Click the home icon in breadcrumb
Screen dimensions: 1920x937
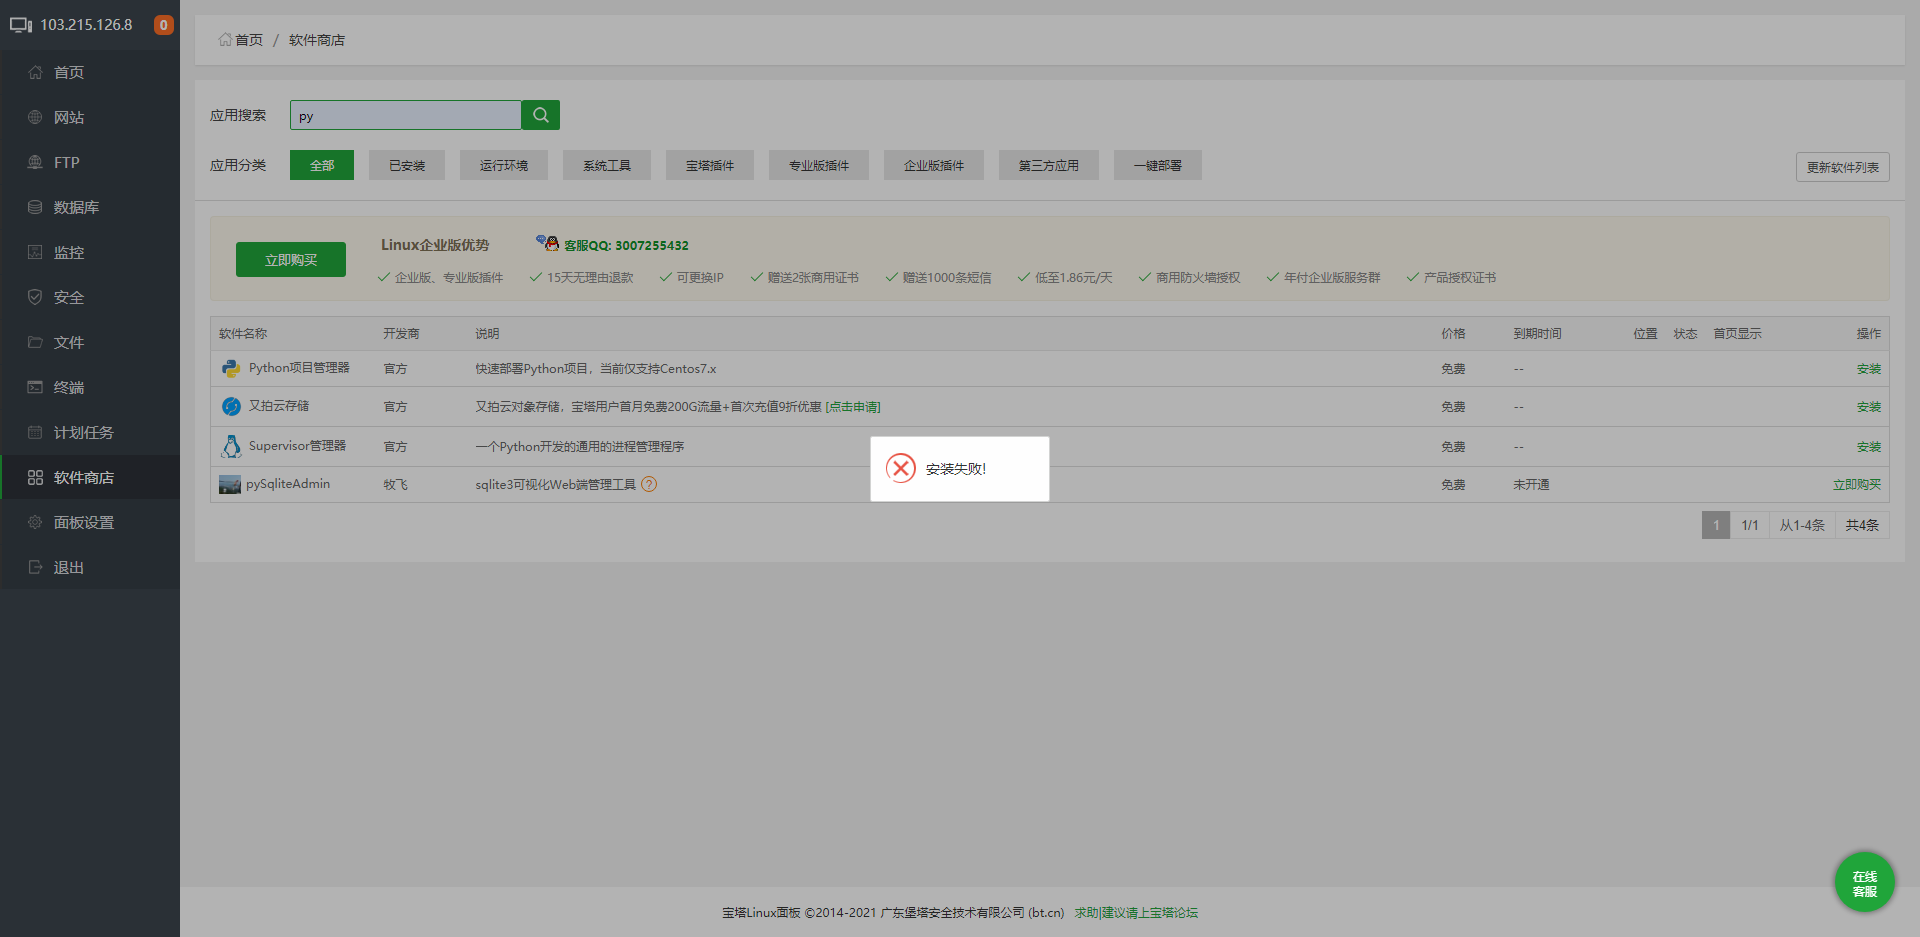[x=225, y=40]
